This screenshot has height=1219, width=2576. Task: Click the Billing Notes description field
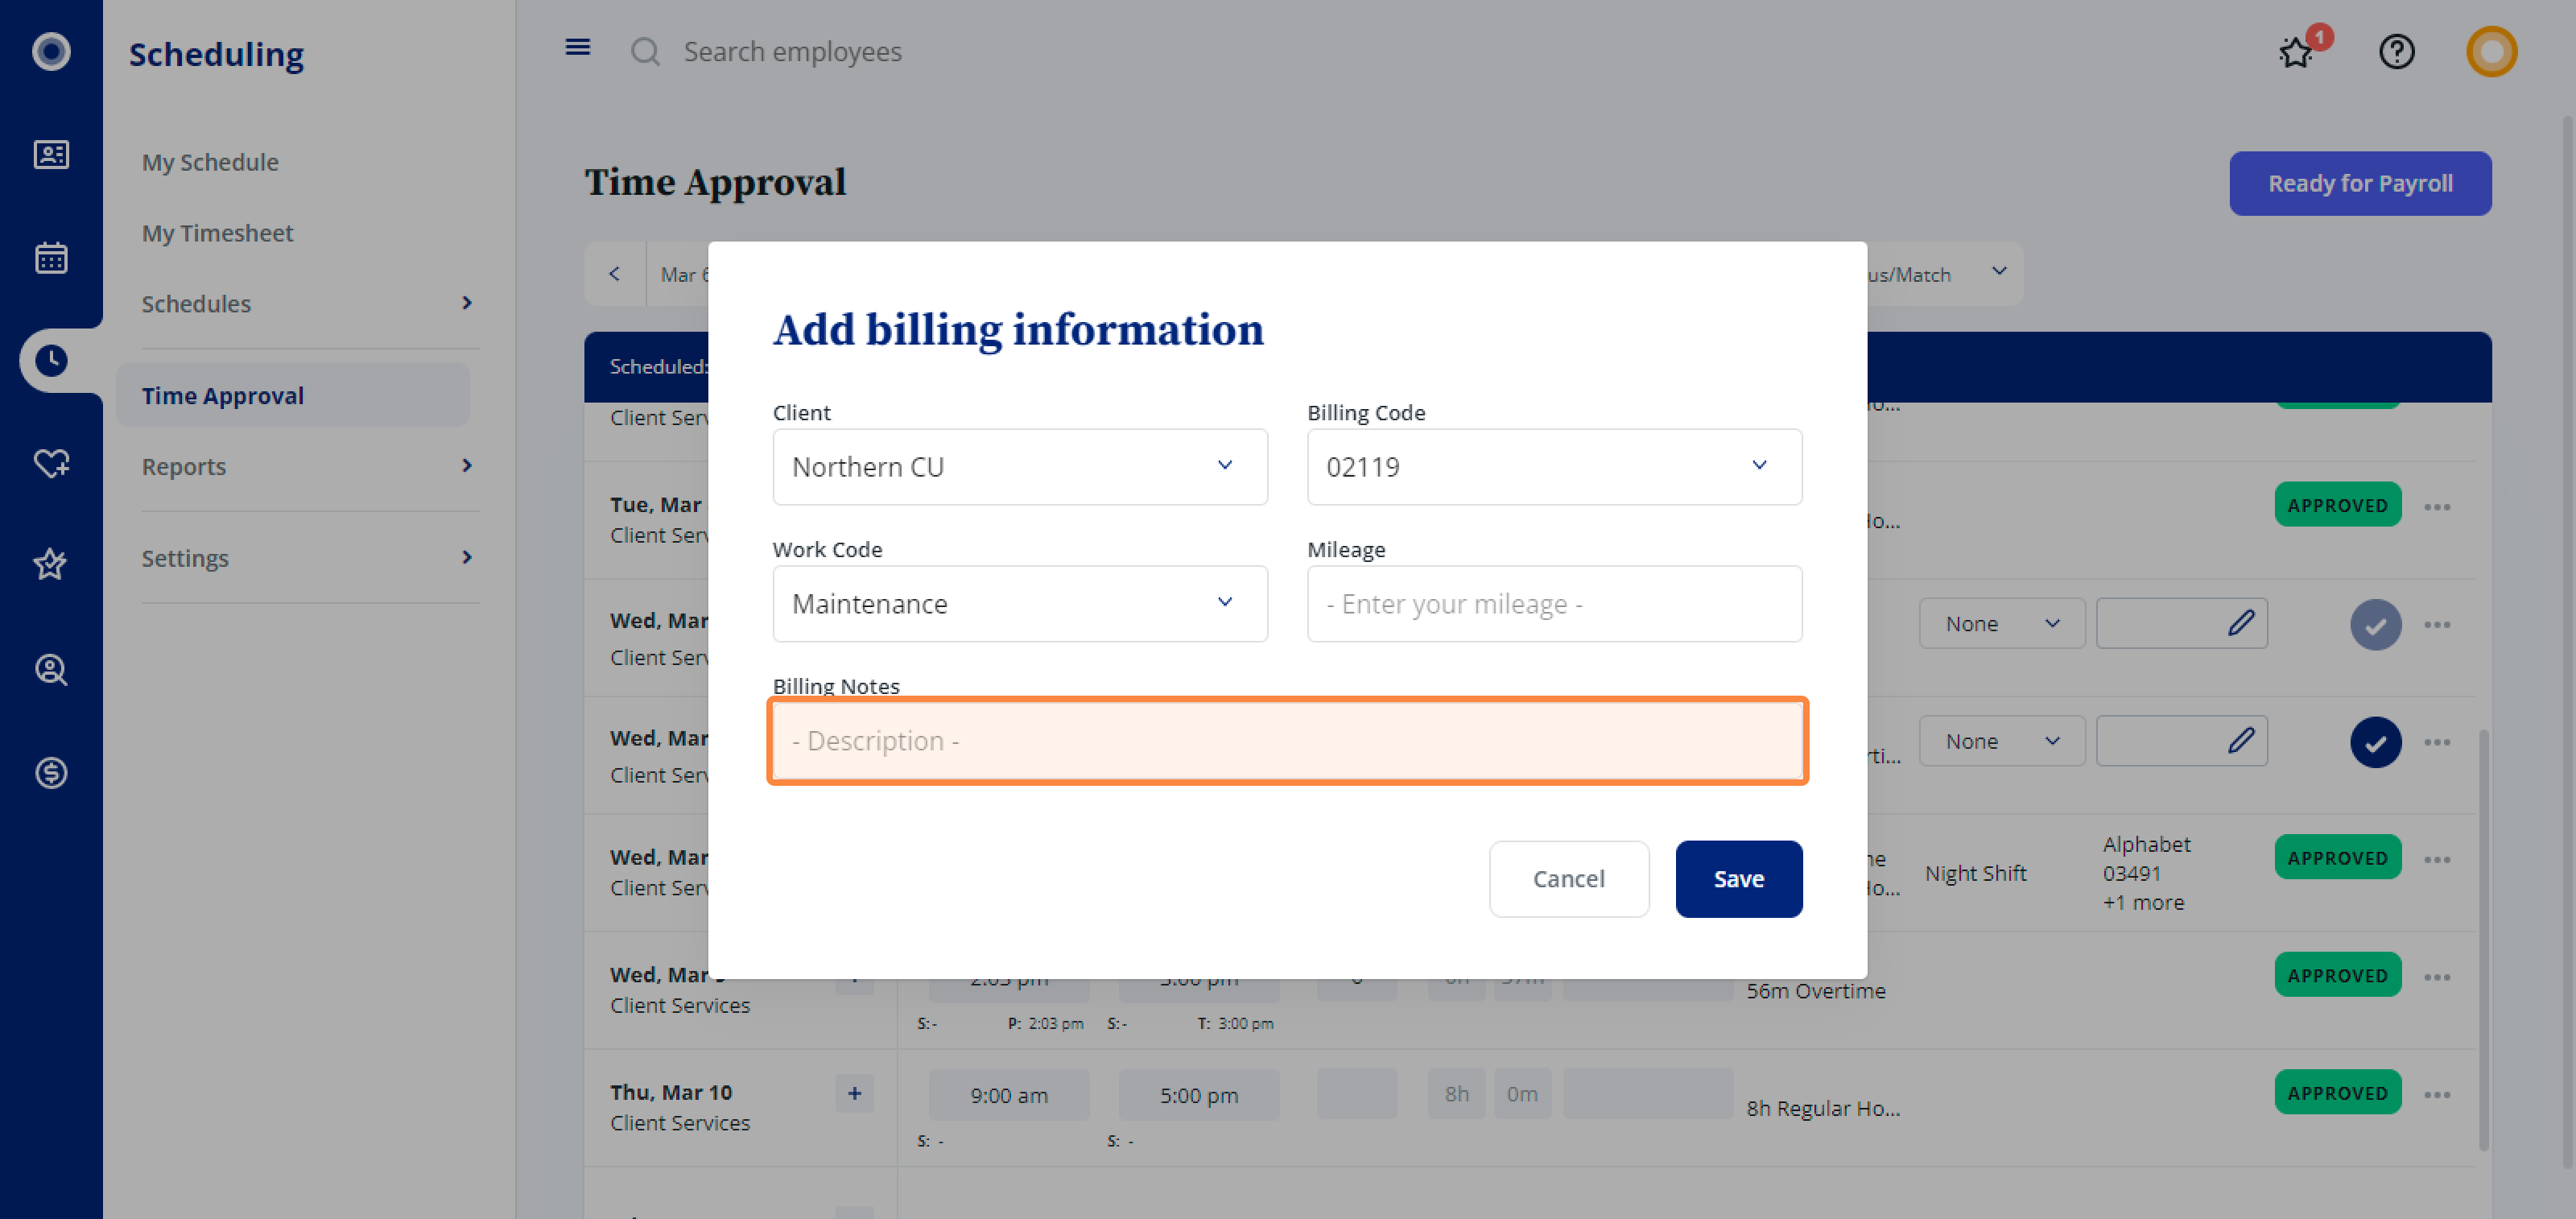(1287, 740)
